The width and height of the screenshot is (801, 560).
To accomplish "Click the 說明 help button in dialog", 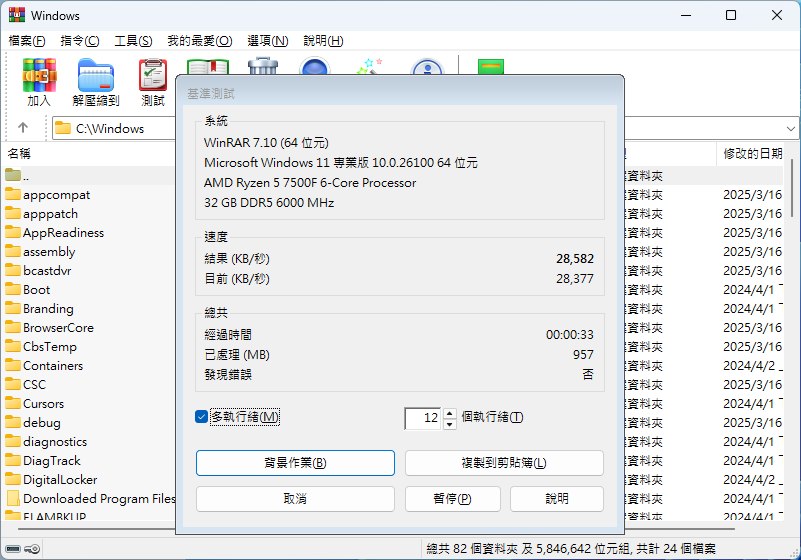I will coord(557,499).
